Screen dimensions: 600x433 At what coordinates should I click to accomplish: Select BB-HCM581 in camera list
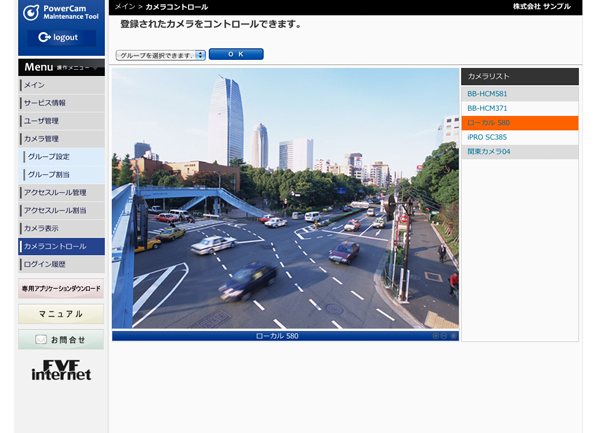point(519,94)
